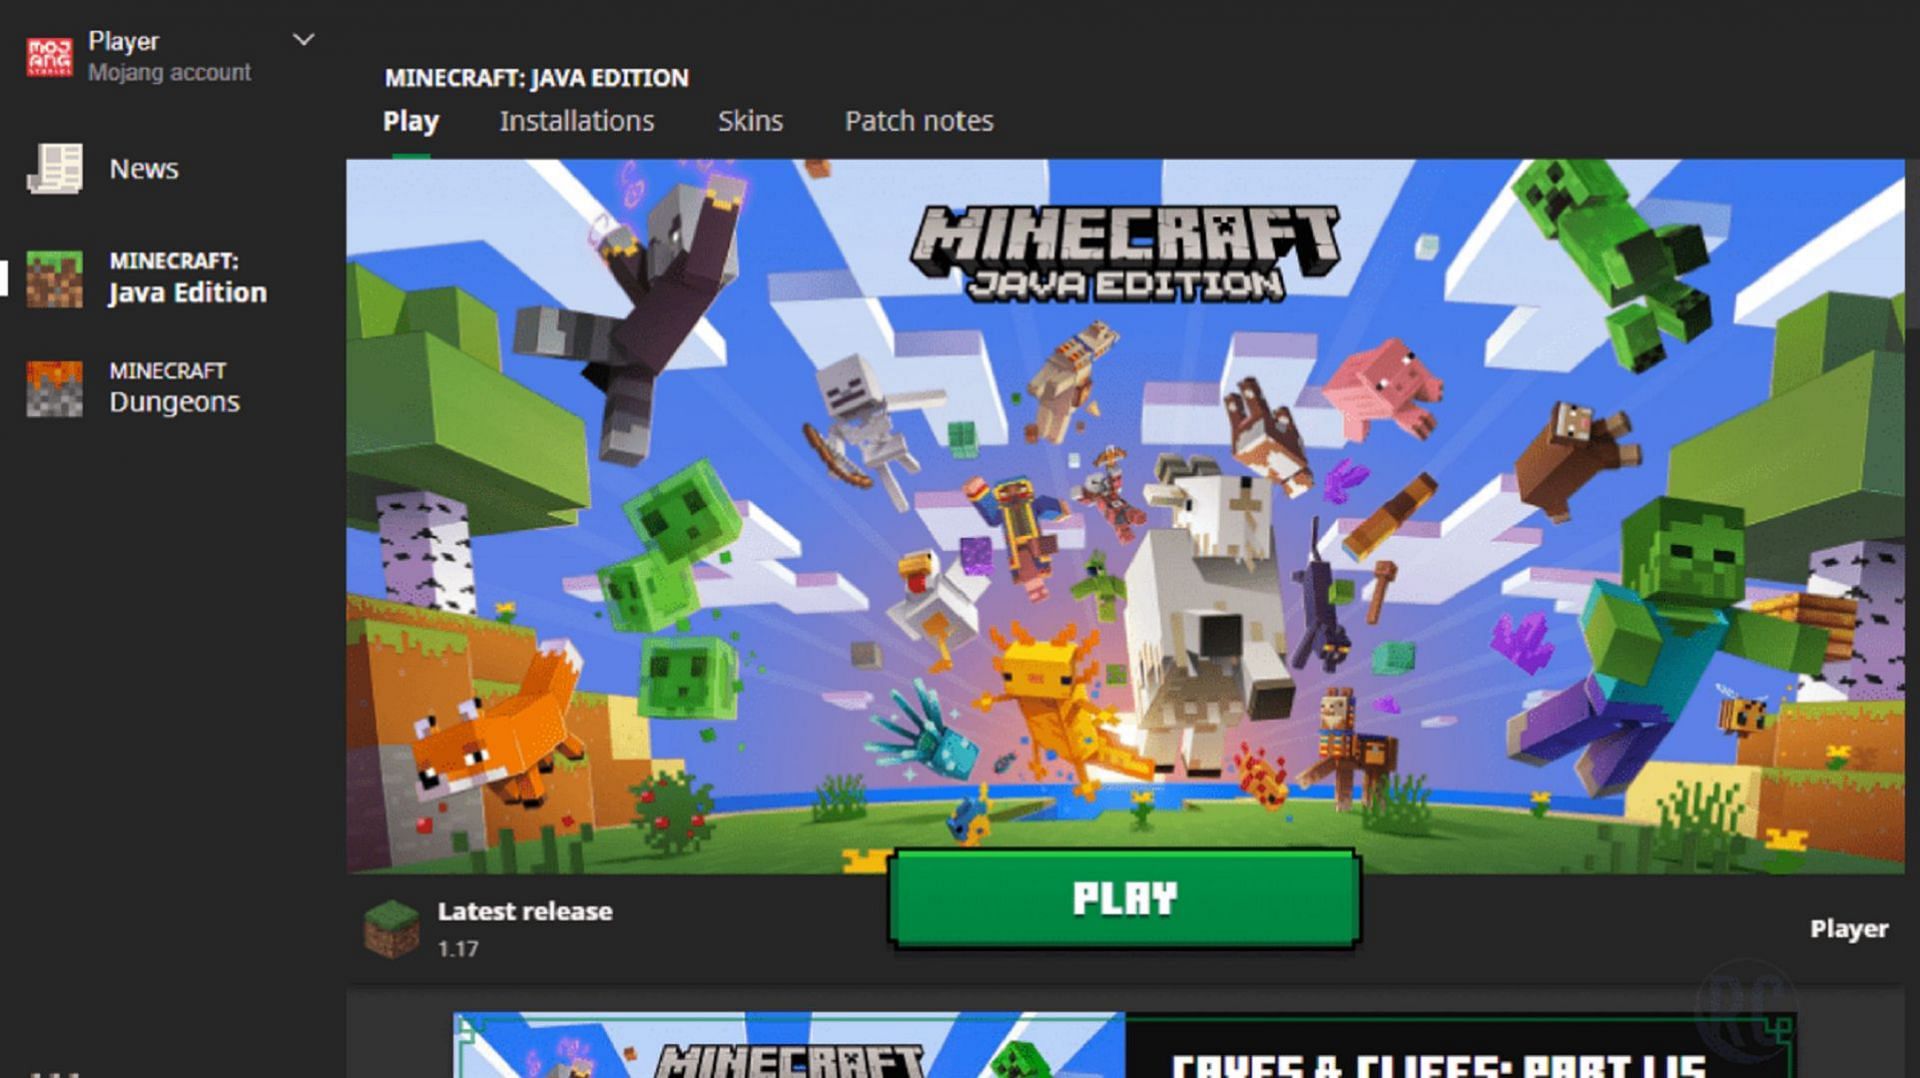Click the Latest release grass block icon

[391, 929]
